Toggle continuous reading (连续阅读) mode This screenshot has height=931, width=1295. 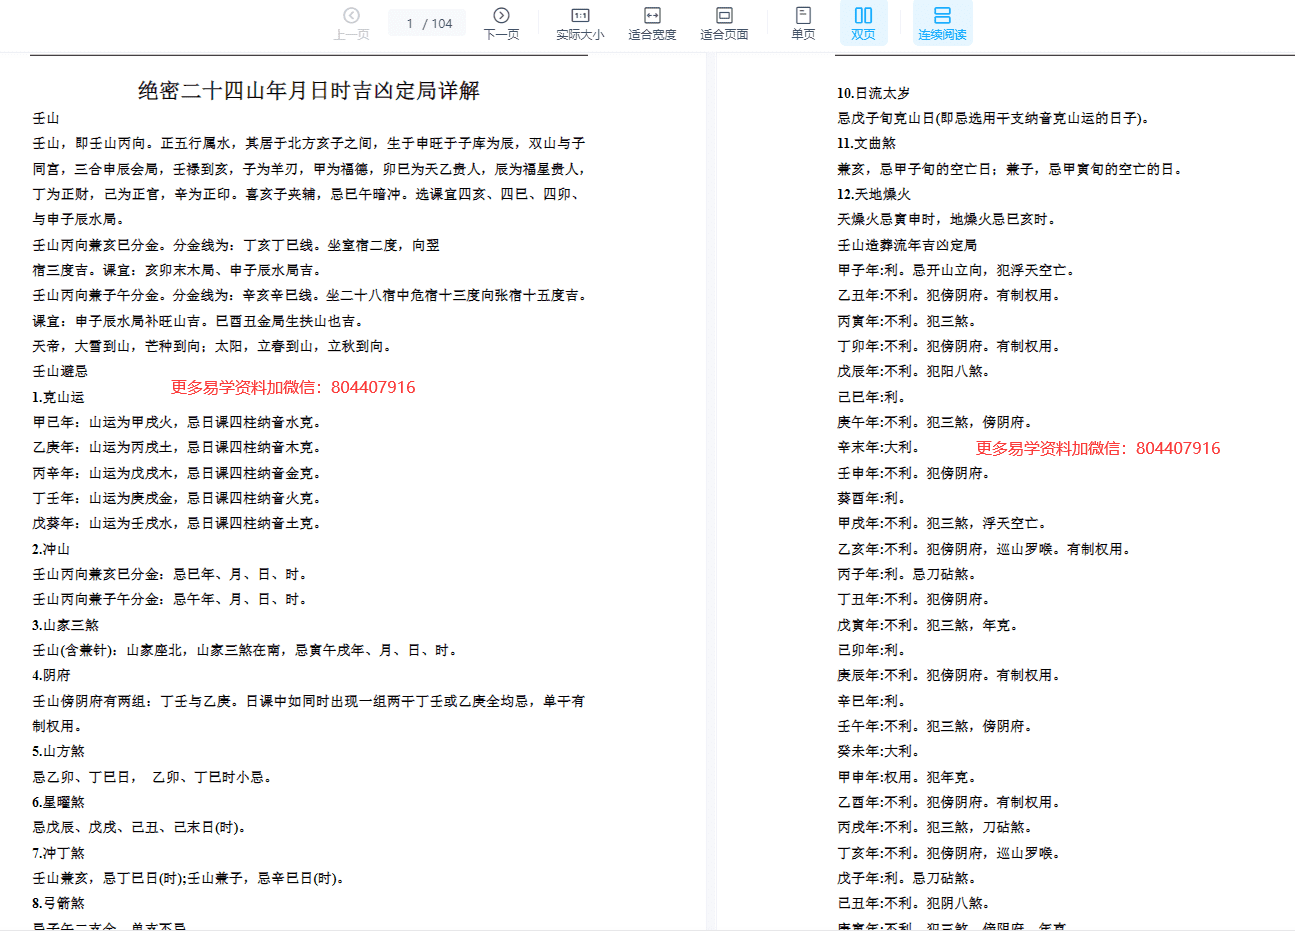click(x=942, y=23)
